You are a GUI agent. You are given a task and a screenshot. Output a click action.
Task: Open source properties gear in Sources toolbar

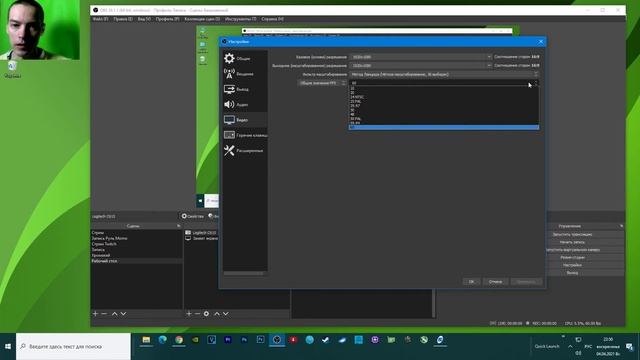pos(207,313)
